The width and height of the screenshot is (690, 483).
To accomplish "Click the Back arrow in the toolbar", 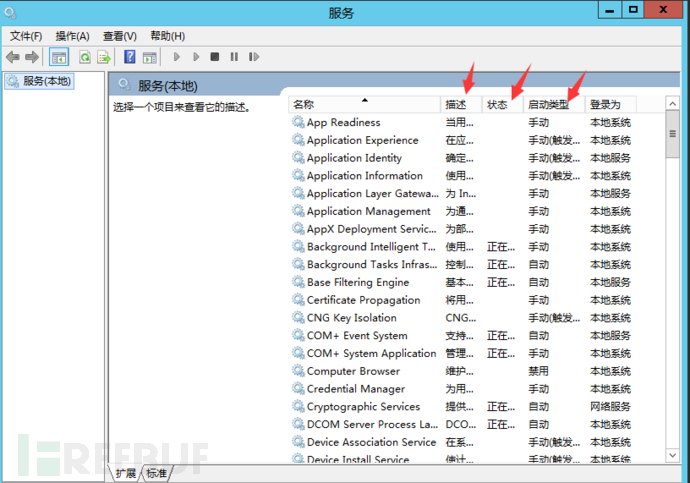I will [12, 58].
